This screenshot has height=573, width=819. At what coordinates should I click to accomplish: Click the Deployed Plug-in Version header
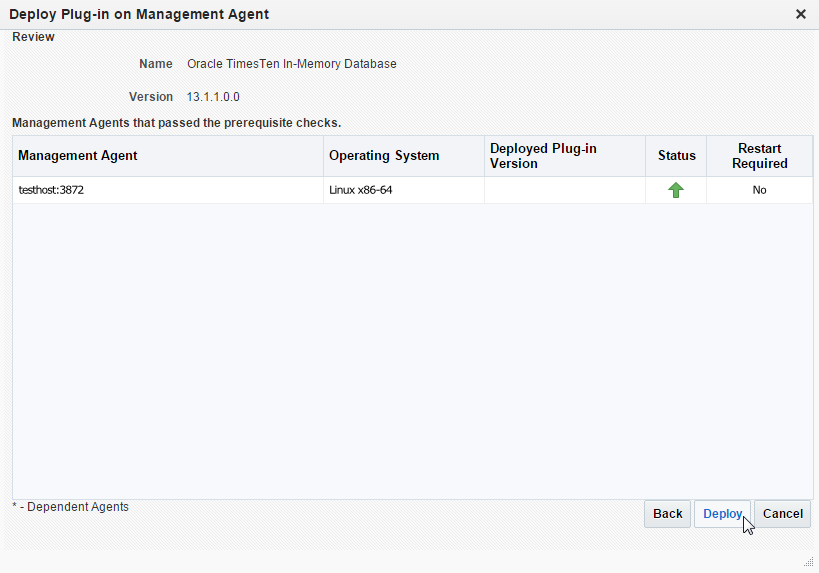(x=565, y=156)
